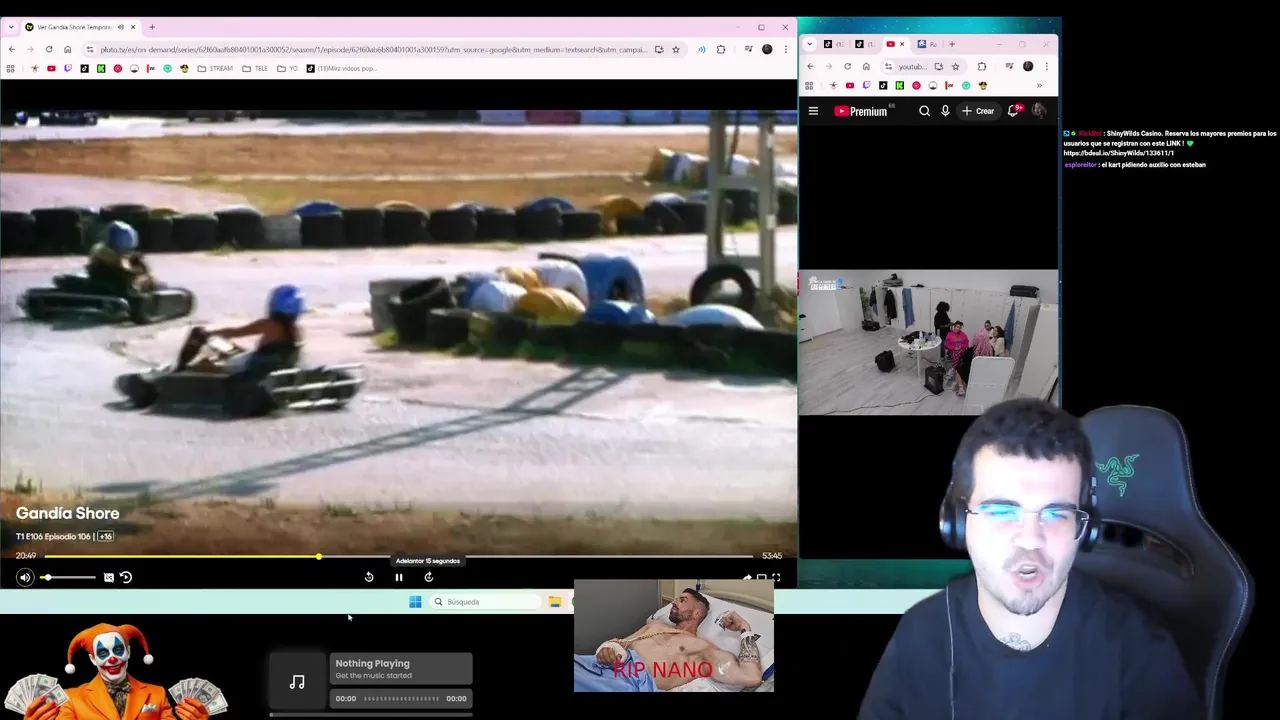The height and width of the screenshot is (720, 1280).
Task: Click the Crear button on YouTube
Action: (x=978, y=111)
